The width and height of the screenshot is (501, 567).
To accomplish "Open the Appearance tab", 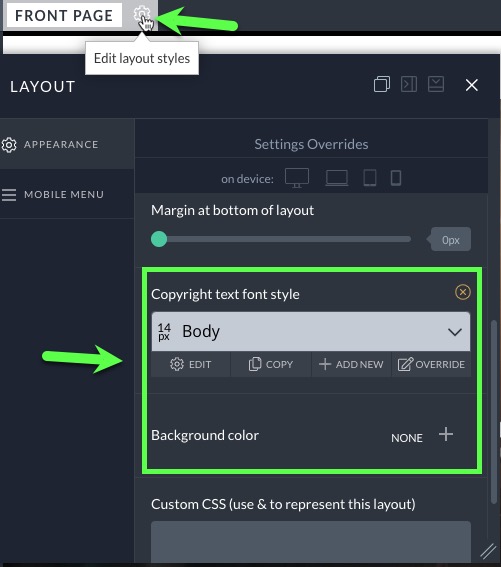I will (67, 144).
